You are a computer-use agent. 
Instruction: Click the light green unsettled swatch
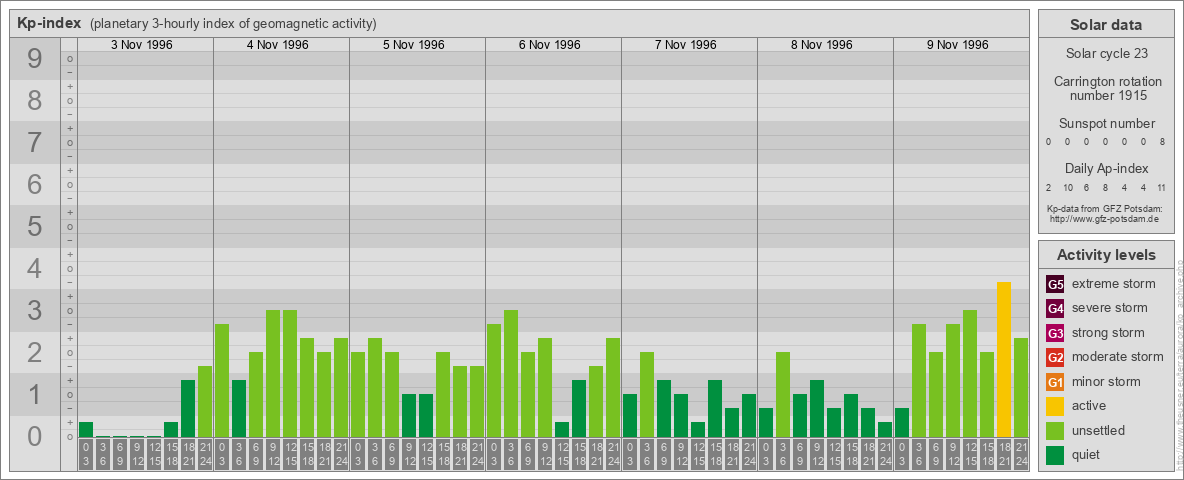pyautogui.click(x=1055, y=430)
